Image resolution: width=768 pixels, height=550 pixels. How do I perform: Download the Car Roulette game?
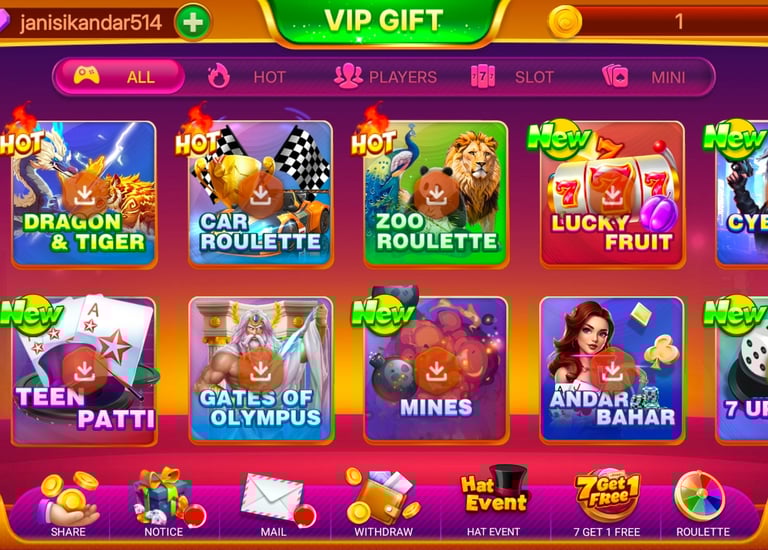[261, 196]
